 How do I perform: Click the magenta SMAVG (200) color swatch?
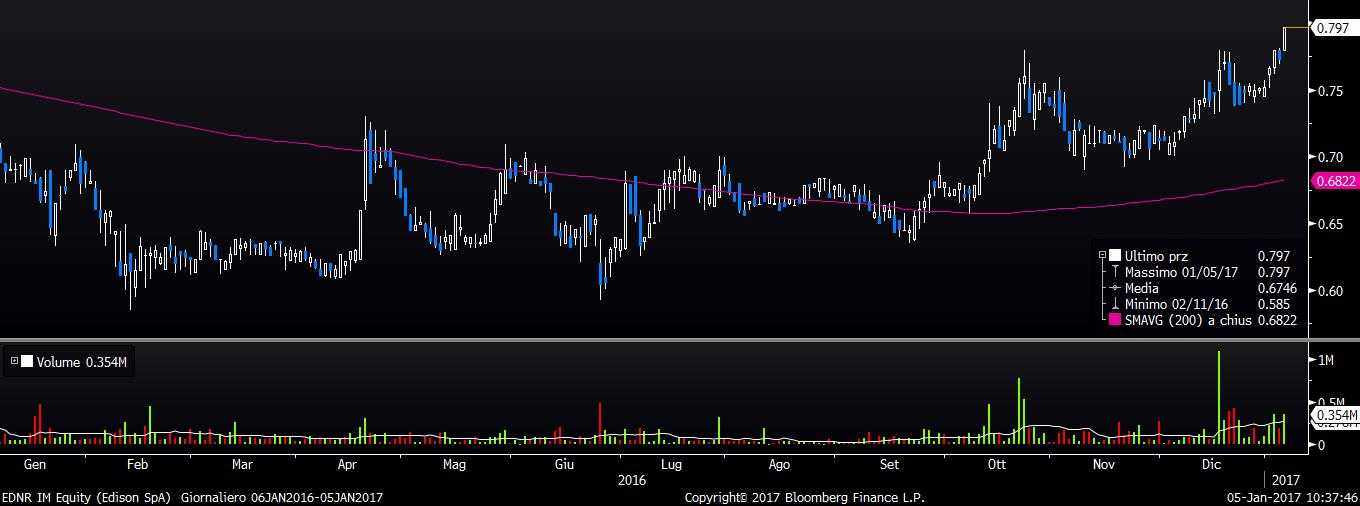tap(1114, 320)
